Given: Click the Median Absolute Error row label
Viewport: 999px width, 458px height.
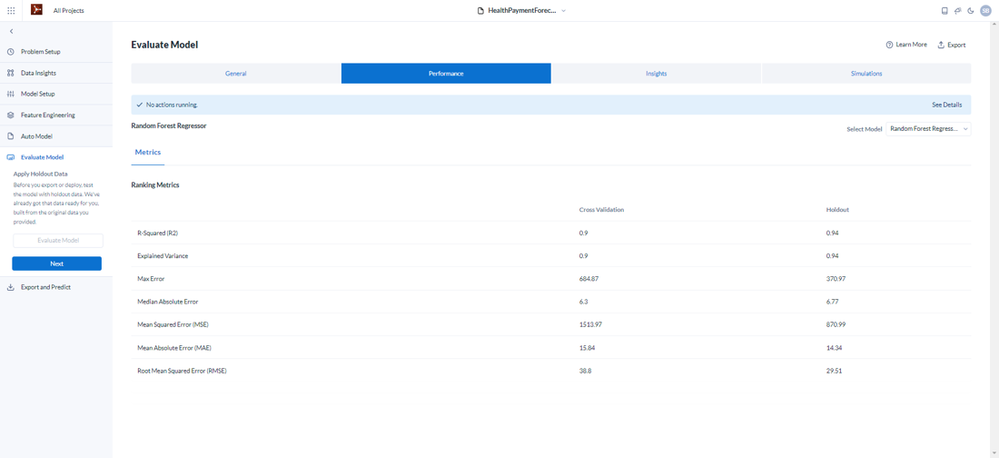Looking at the screenshot, I should coord(167,301).
